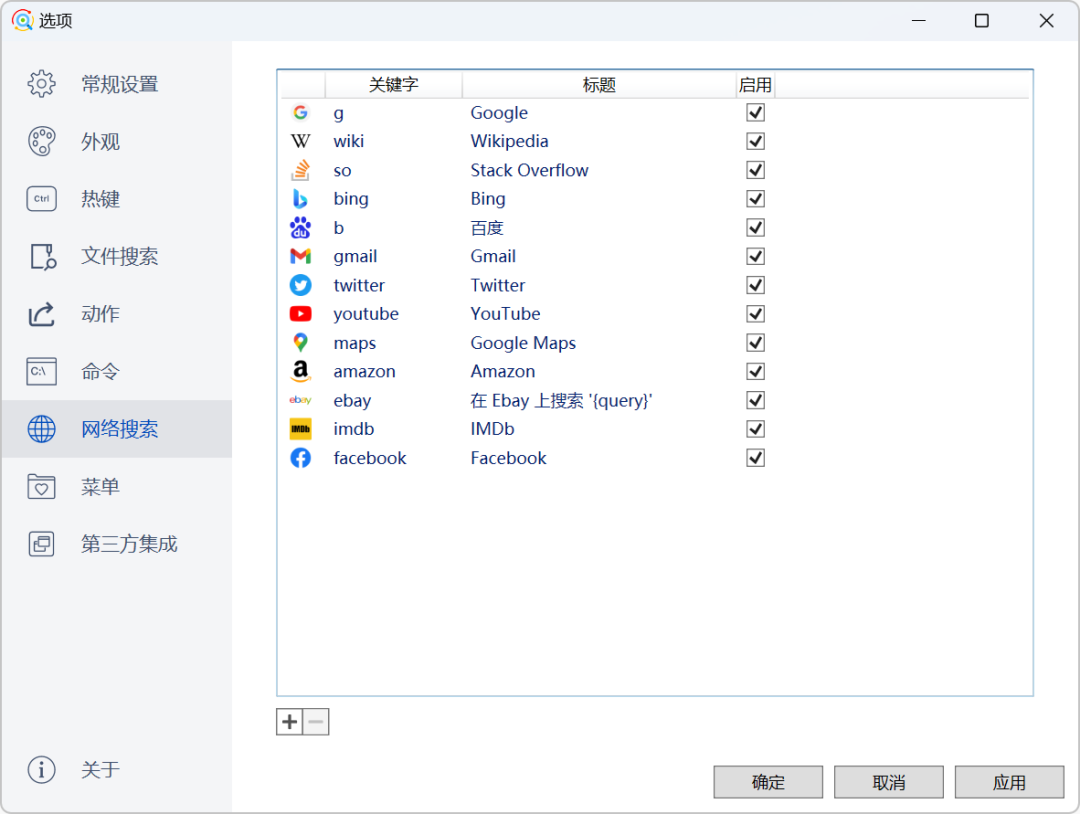Click the palette icon for 外观
The image size is (1080, 814).
[41, 141]
